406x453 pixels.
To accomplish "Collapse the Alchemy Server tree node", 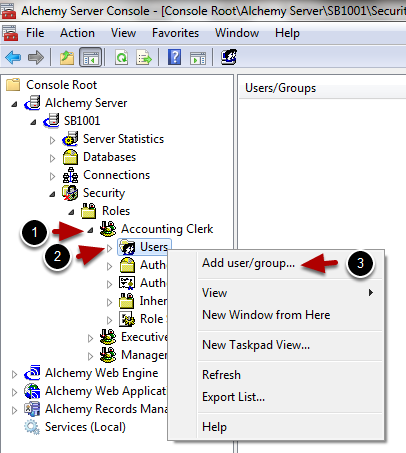I will tap(14, 104).
